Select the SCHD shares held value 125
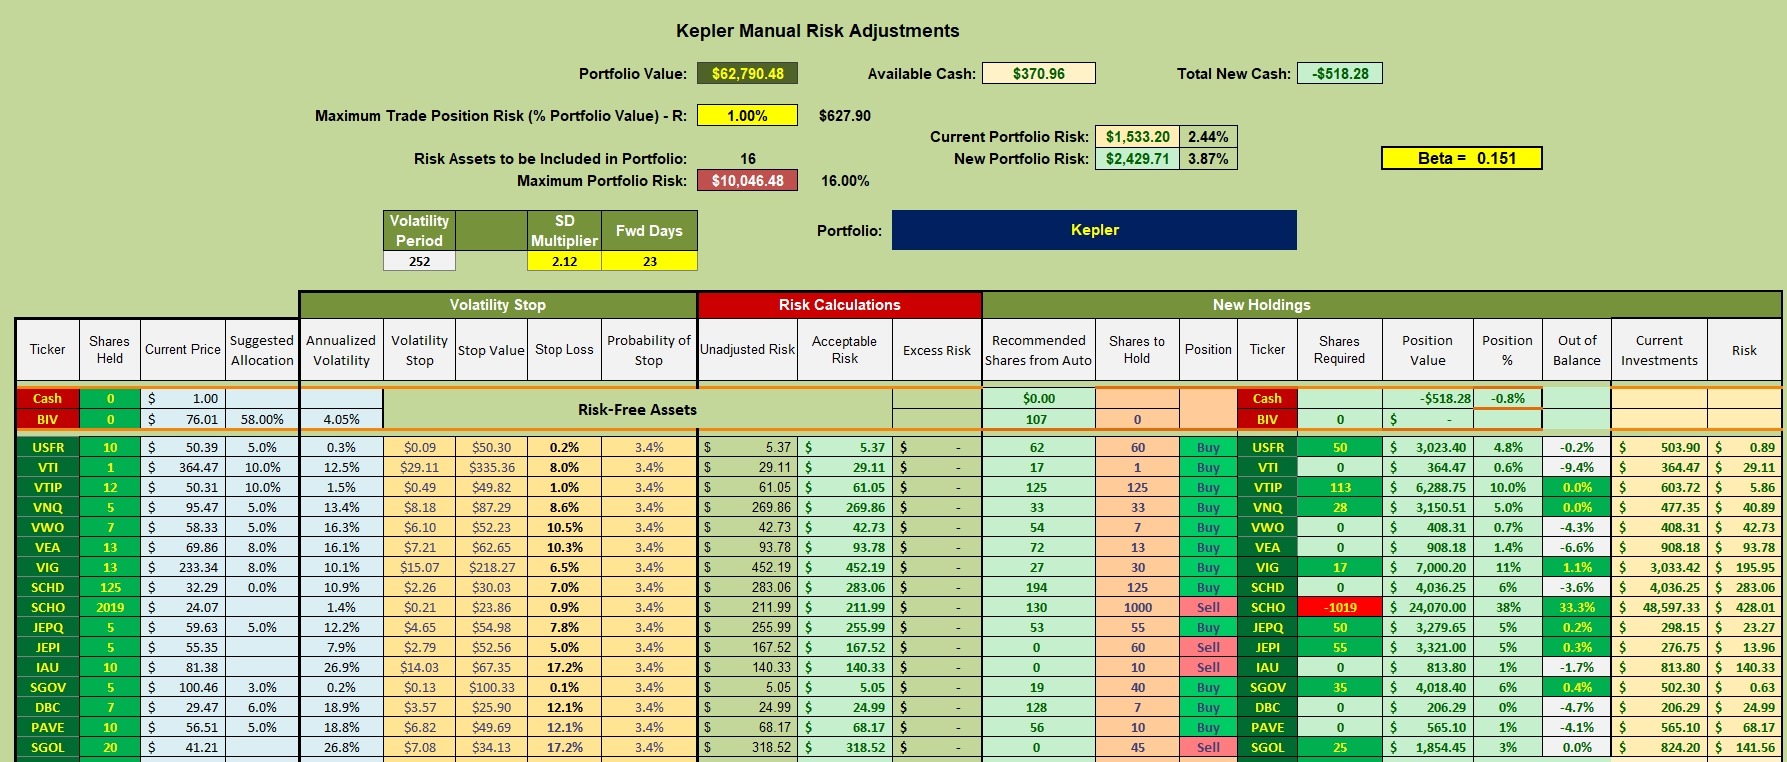The image size is (1787, 762). coord(110,587)
